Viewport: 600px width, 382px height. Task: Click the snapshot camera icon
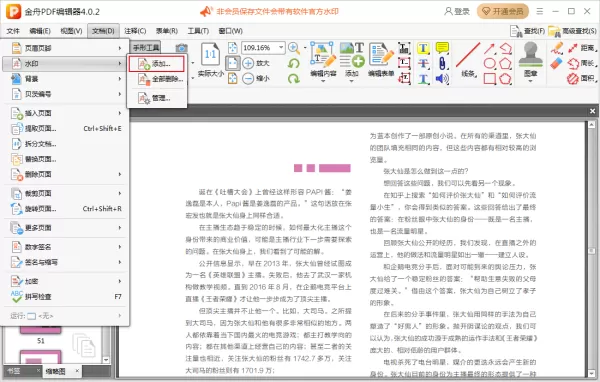coord(181,48)
